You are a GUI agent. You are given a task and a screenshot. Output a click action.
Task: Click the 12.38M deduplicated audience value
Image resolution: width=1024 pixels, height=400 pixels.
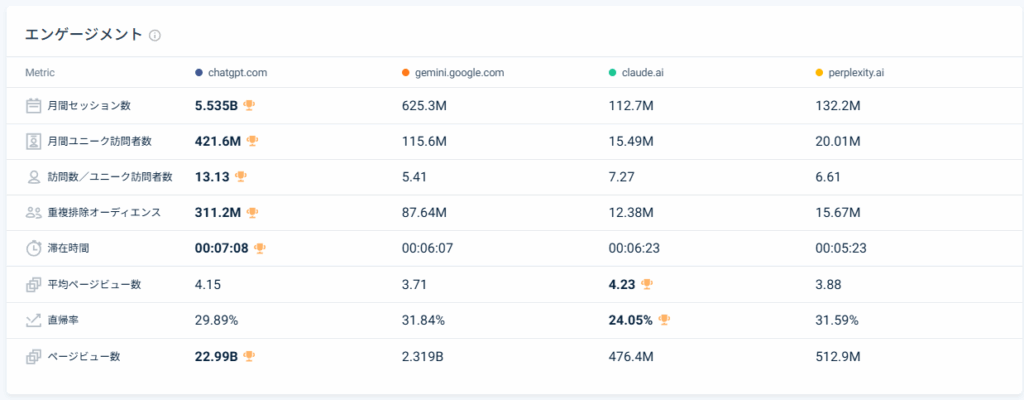coord(631,212)
